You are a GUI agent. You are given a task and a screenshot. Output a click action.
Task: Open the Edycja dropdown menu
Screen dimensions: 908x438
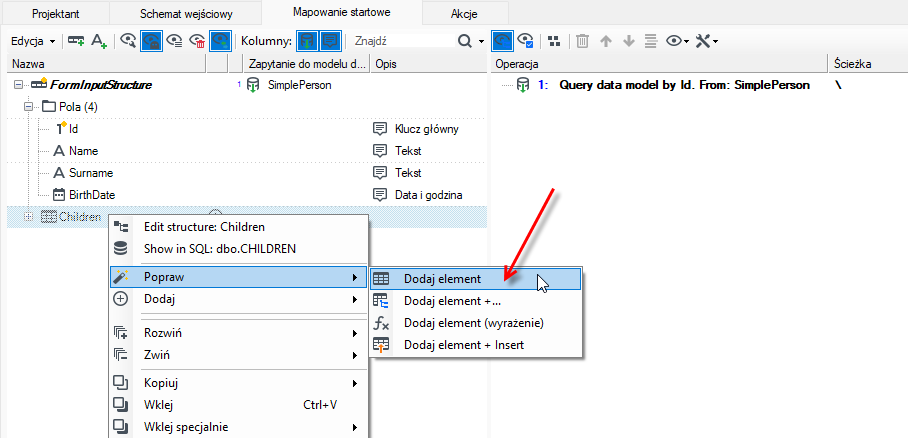(x=33, y=41)
